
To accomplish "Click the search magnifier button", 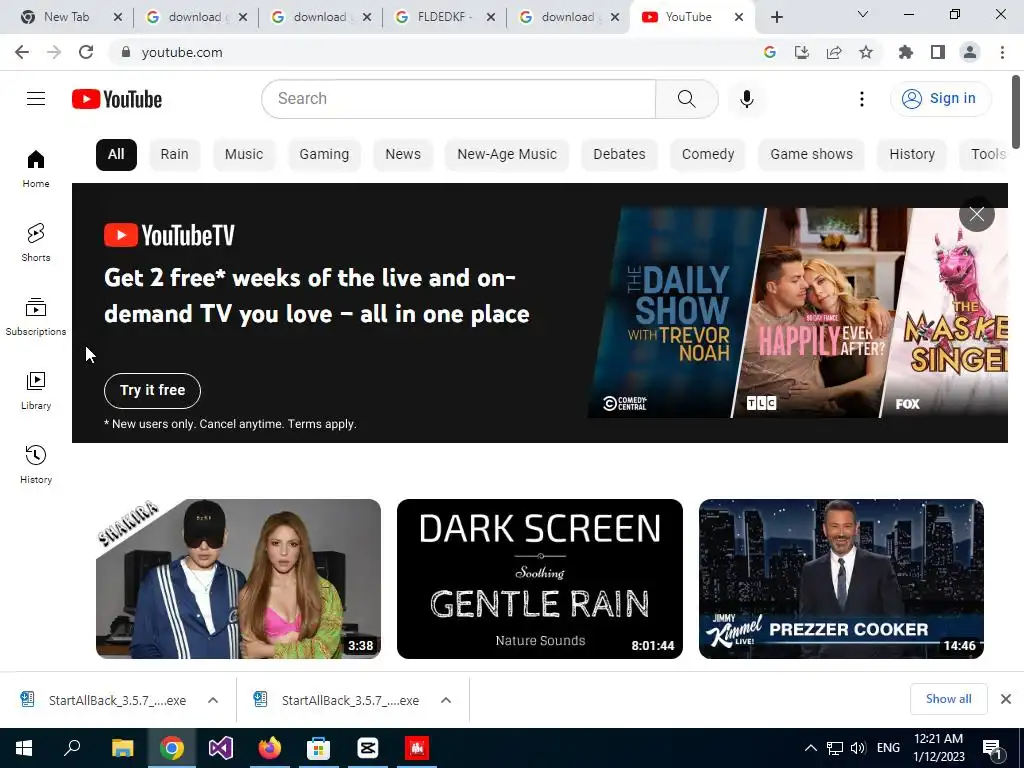I will click(686, 99).
